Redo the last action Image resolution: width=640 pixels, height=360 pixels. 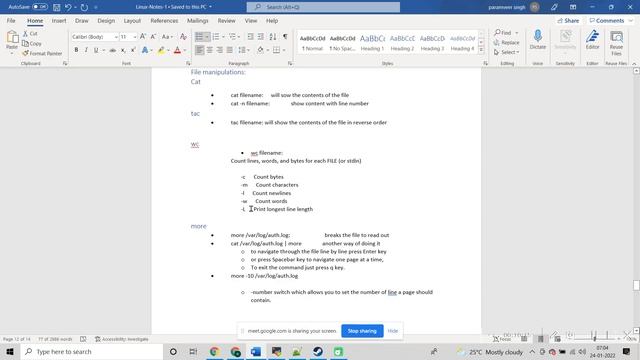pyautogui.click(x=84, y=7)
